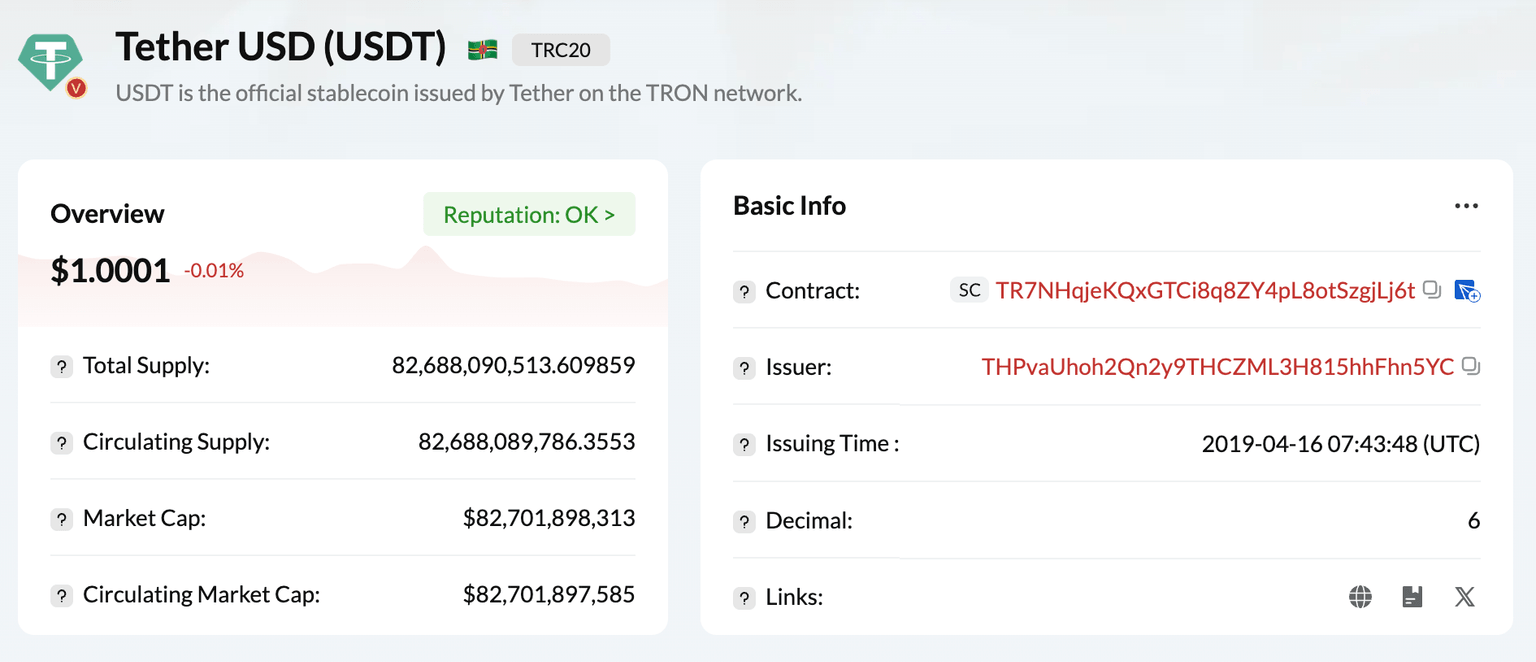Expand the Reputation: OK details
This screenshot has width=1536, height=662.
[529, 214]
